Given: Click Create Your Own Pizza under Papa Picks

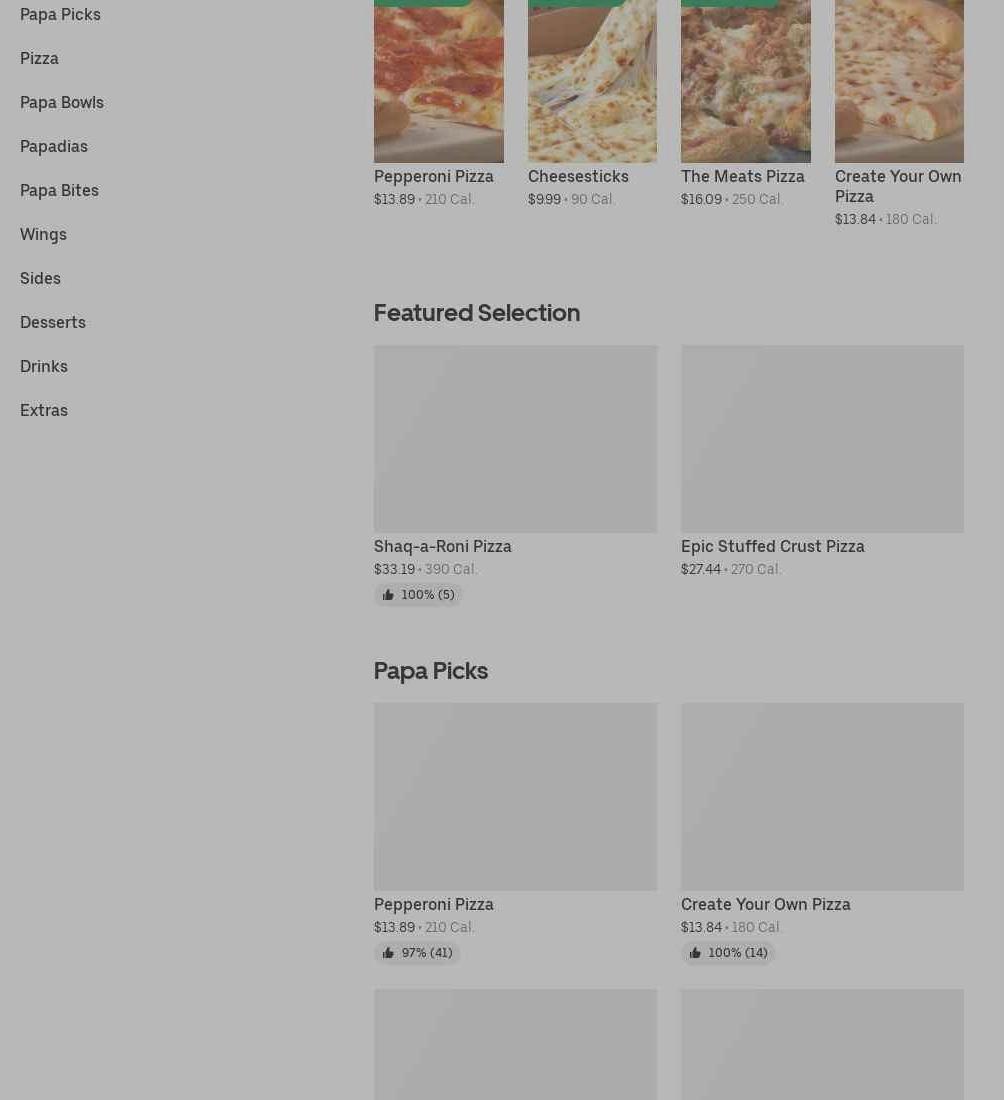Looking at the screenshot, I should click(765, 904).
